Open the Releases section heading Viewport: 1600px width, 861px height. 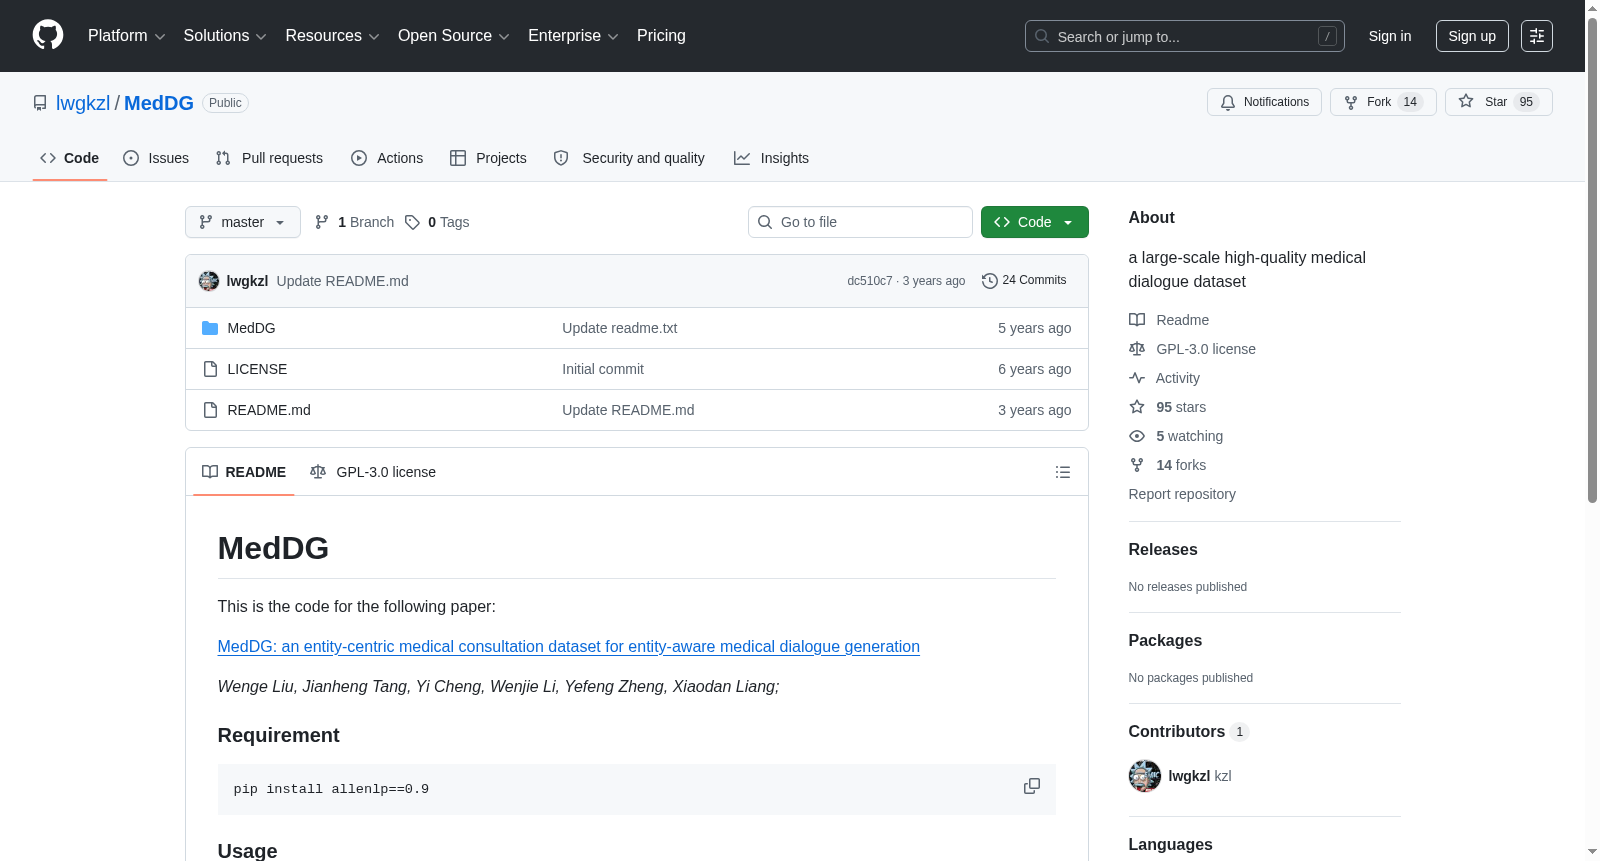pyautogui.click(x=1163, y=550)
